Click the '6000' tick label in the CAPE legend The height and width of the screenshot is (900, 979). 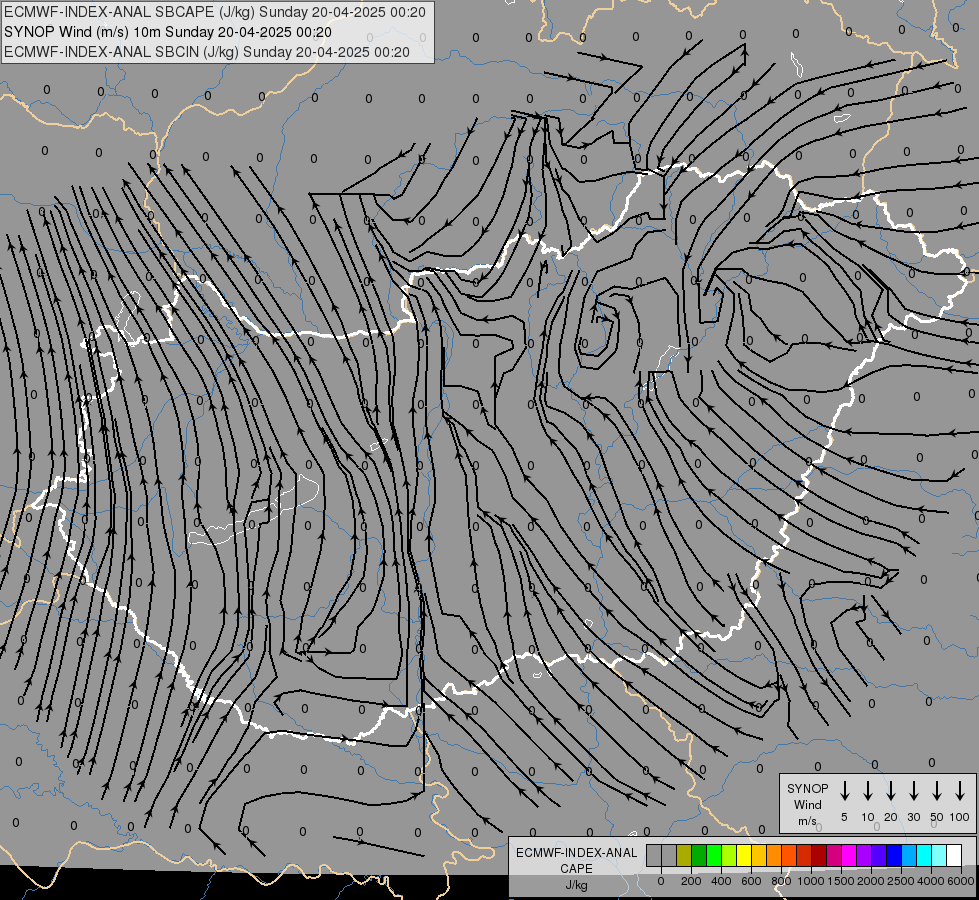pyautogui.click(x=960, y=881)
